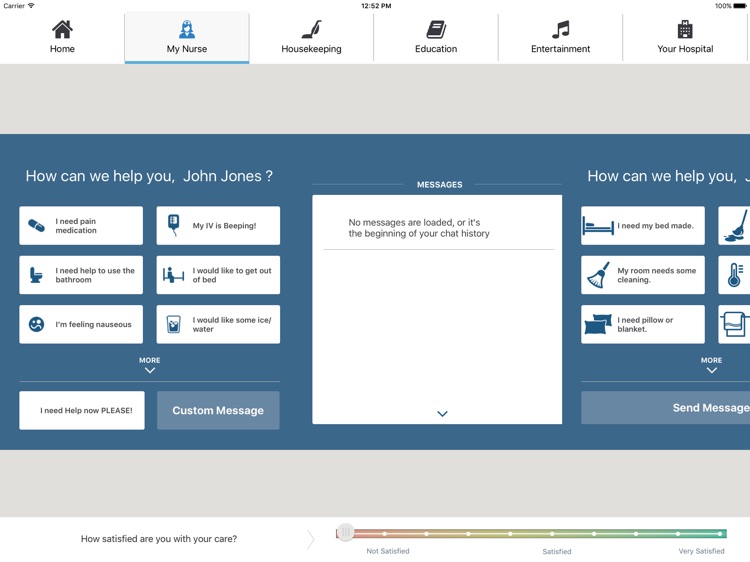The height and width of the screenshot is (562, 750).
Task: Go to the Entertainment tab
Action: pyautogui.click(x=561, y=38)
